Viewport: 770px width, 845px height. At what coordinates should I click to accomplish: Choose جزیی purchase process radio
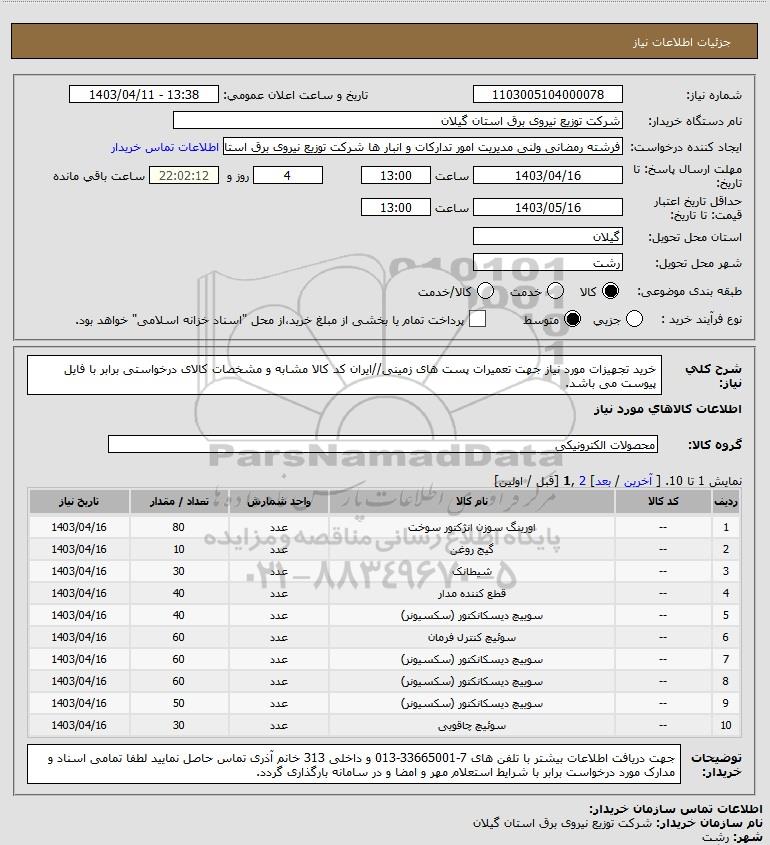coord(634,320)
